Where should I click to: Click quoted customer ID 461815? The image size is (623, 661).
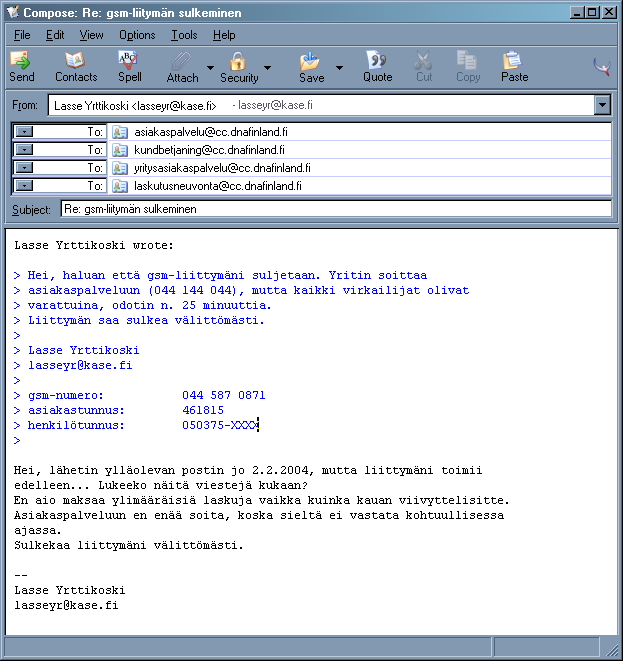[203, 410]
